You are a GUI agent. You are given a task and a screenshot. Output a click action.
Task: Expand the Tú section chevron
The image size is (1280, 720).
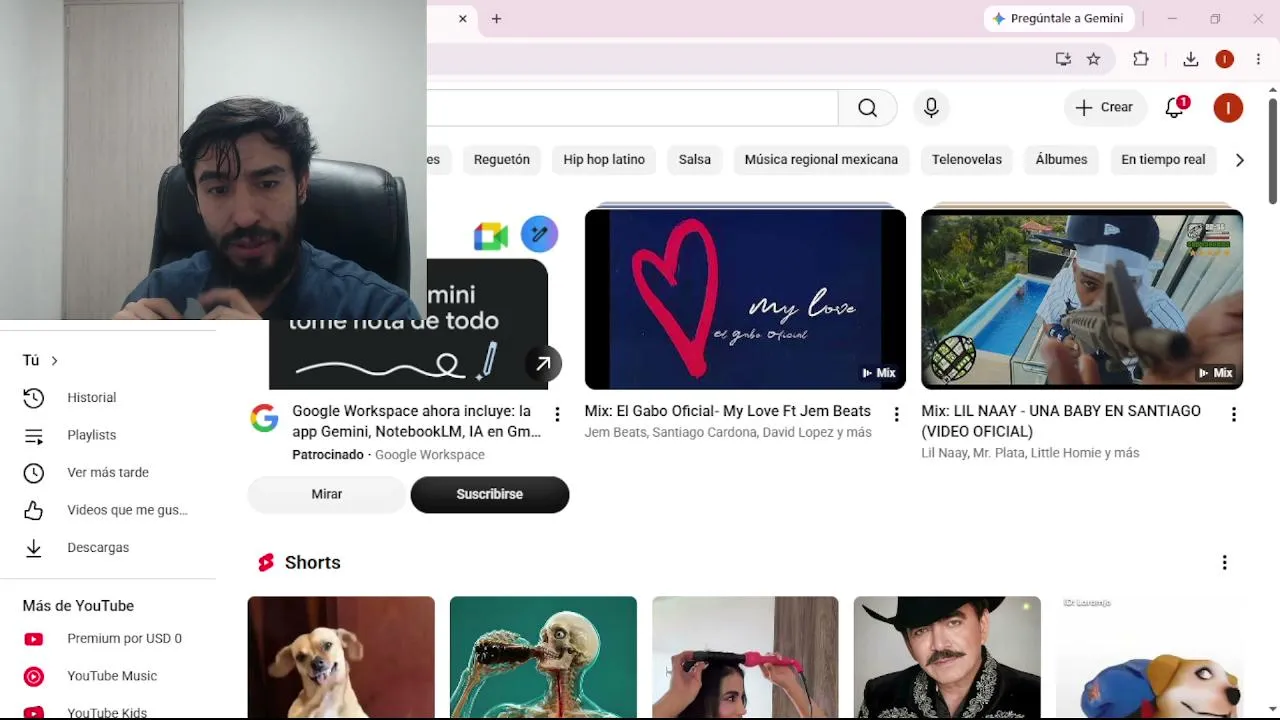point(55,361)
